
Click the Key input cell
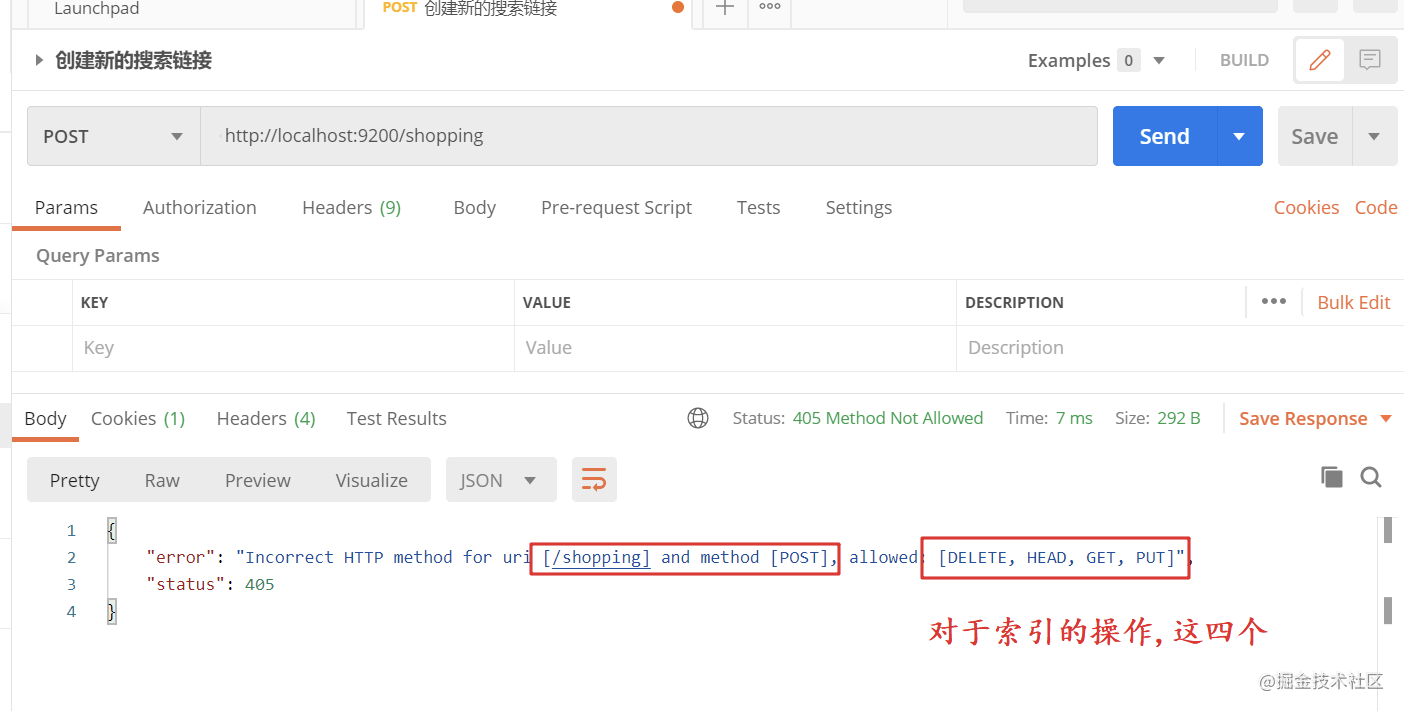293,348
